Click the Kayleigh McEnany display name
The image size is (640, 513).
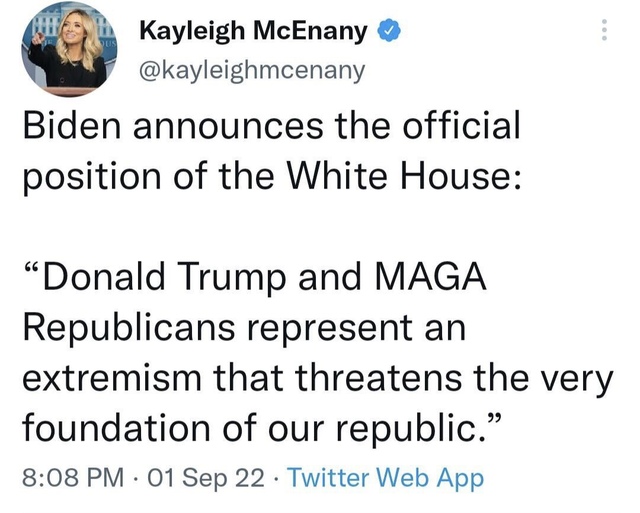point(253,31)
